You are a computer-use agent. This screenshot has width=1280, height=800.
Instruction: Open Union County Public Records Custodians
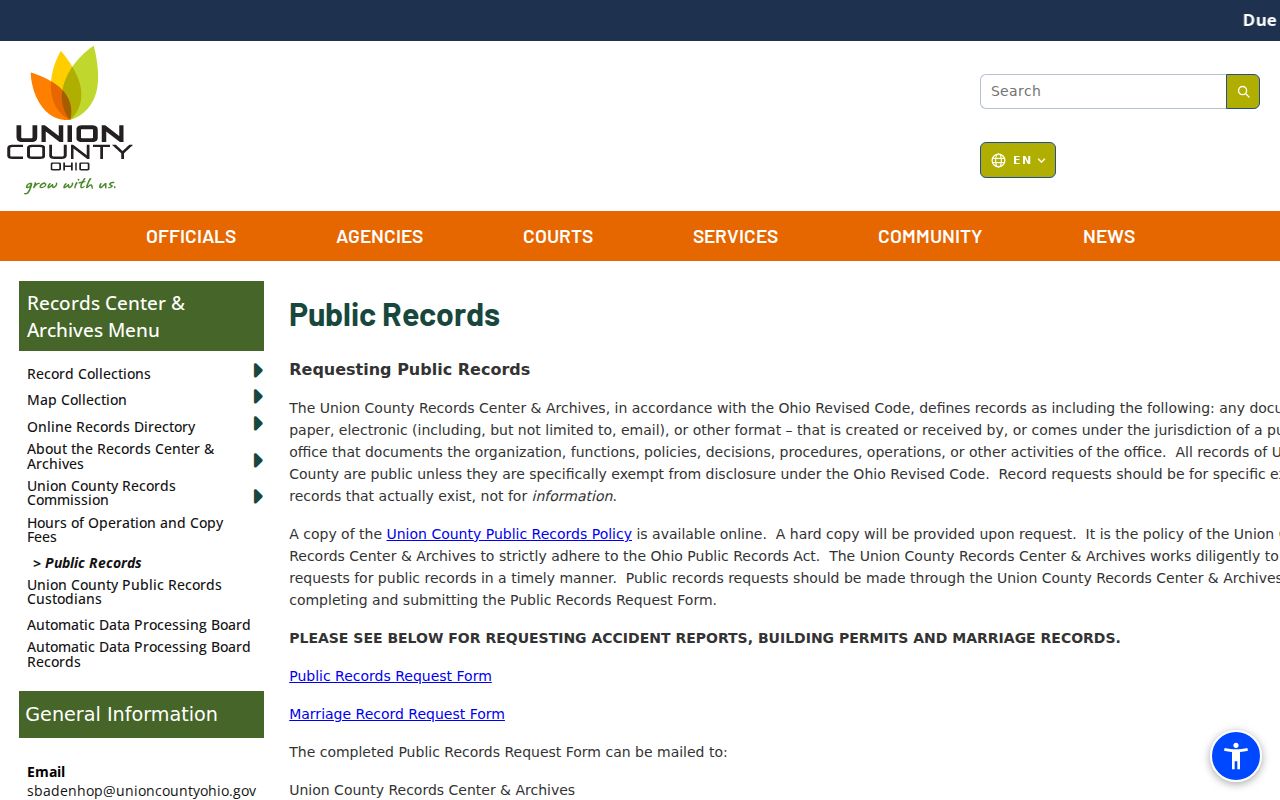tap(124, 592)
